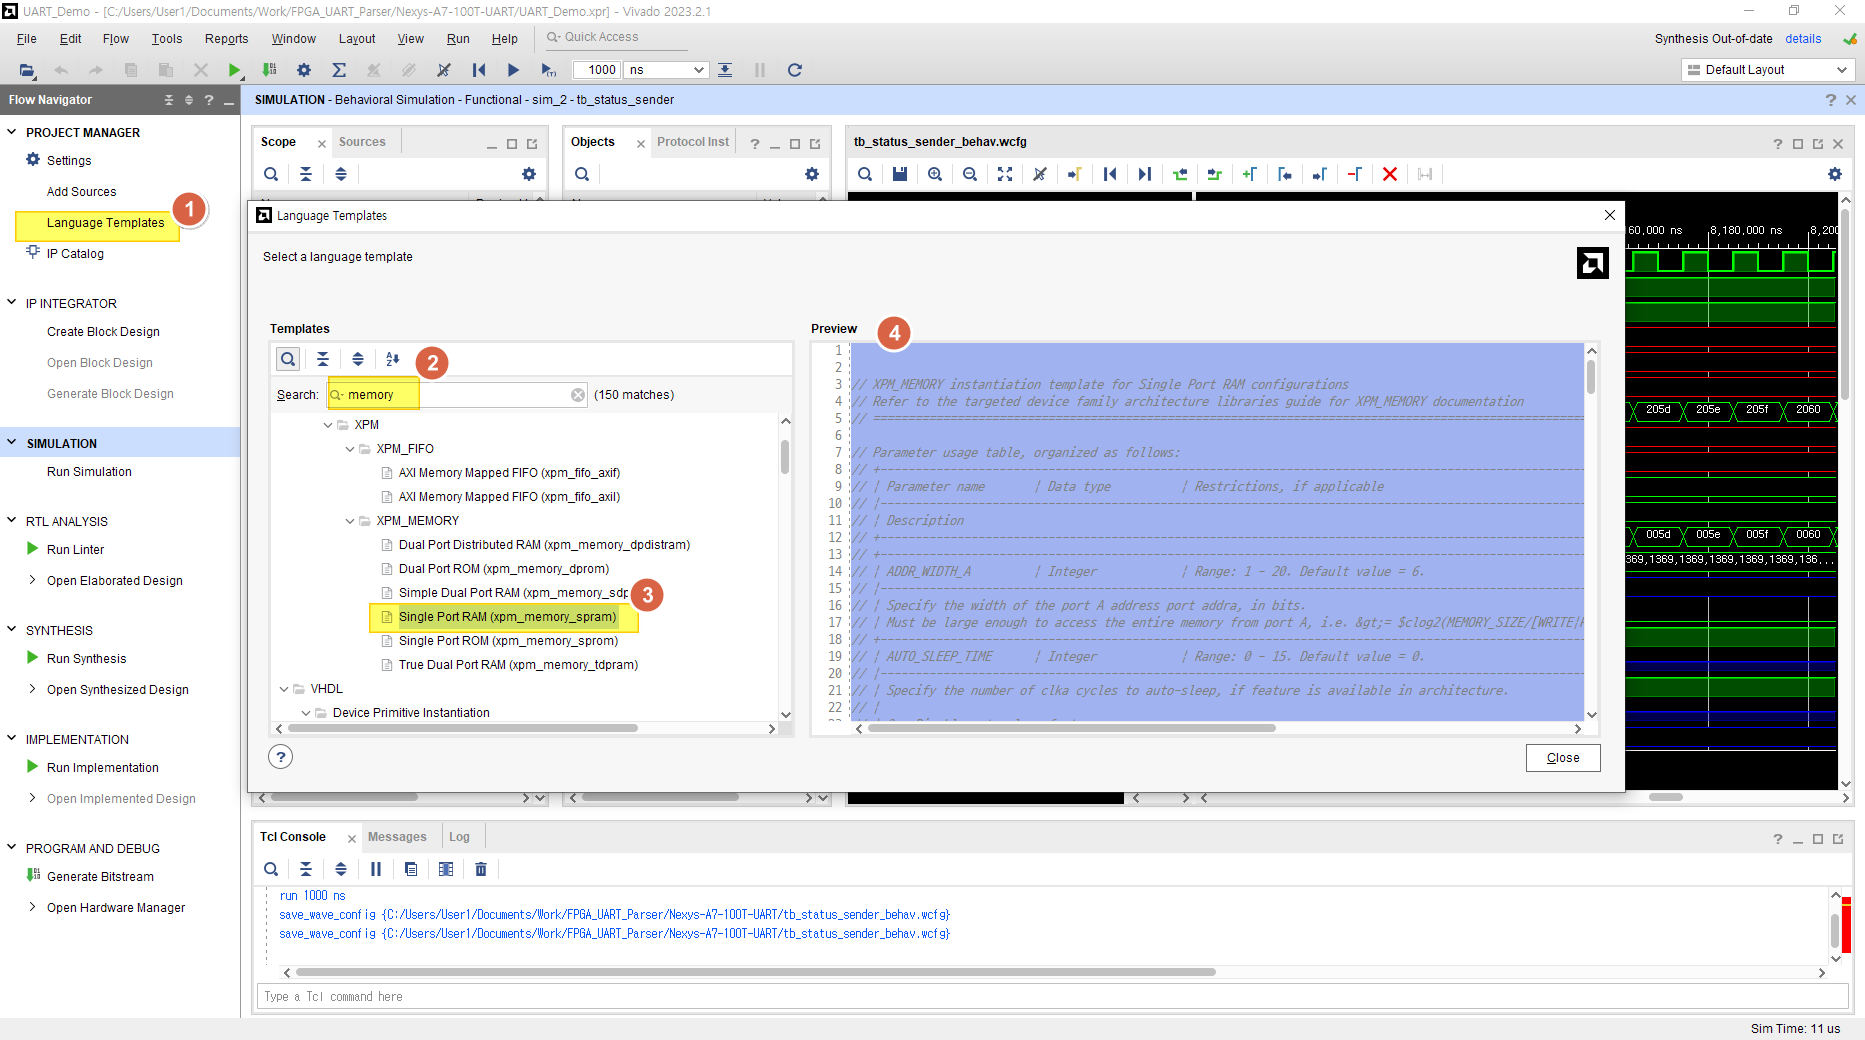Collapse the XPM_MEMORY folder
This screenshot has width=1865, height=1040.
tap(350, 521)
